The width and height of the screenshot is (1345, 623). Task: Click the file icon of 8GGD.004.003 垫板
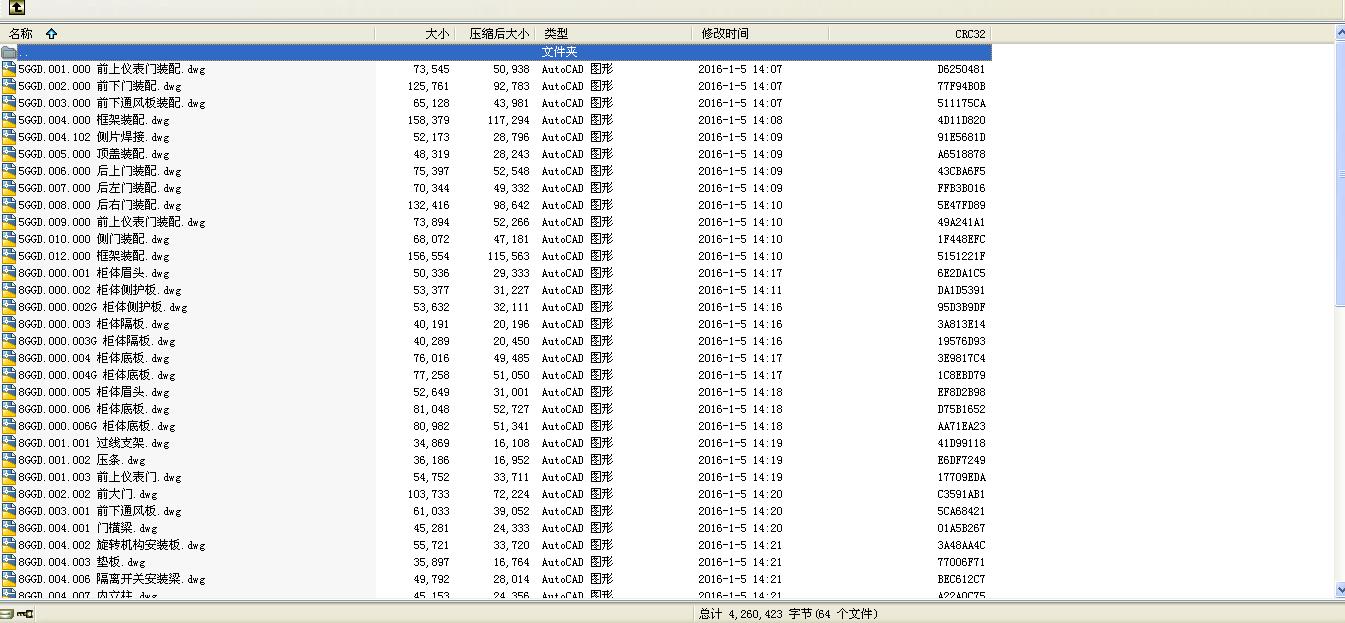tap(9, 562)
